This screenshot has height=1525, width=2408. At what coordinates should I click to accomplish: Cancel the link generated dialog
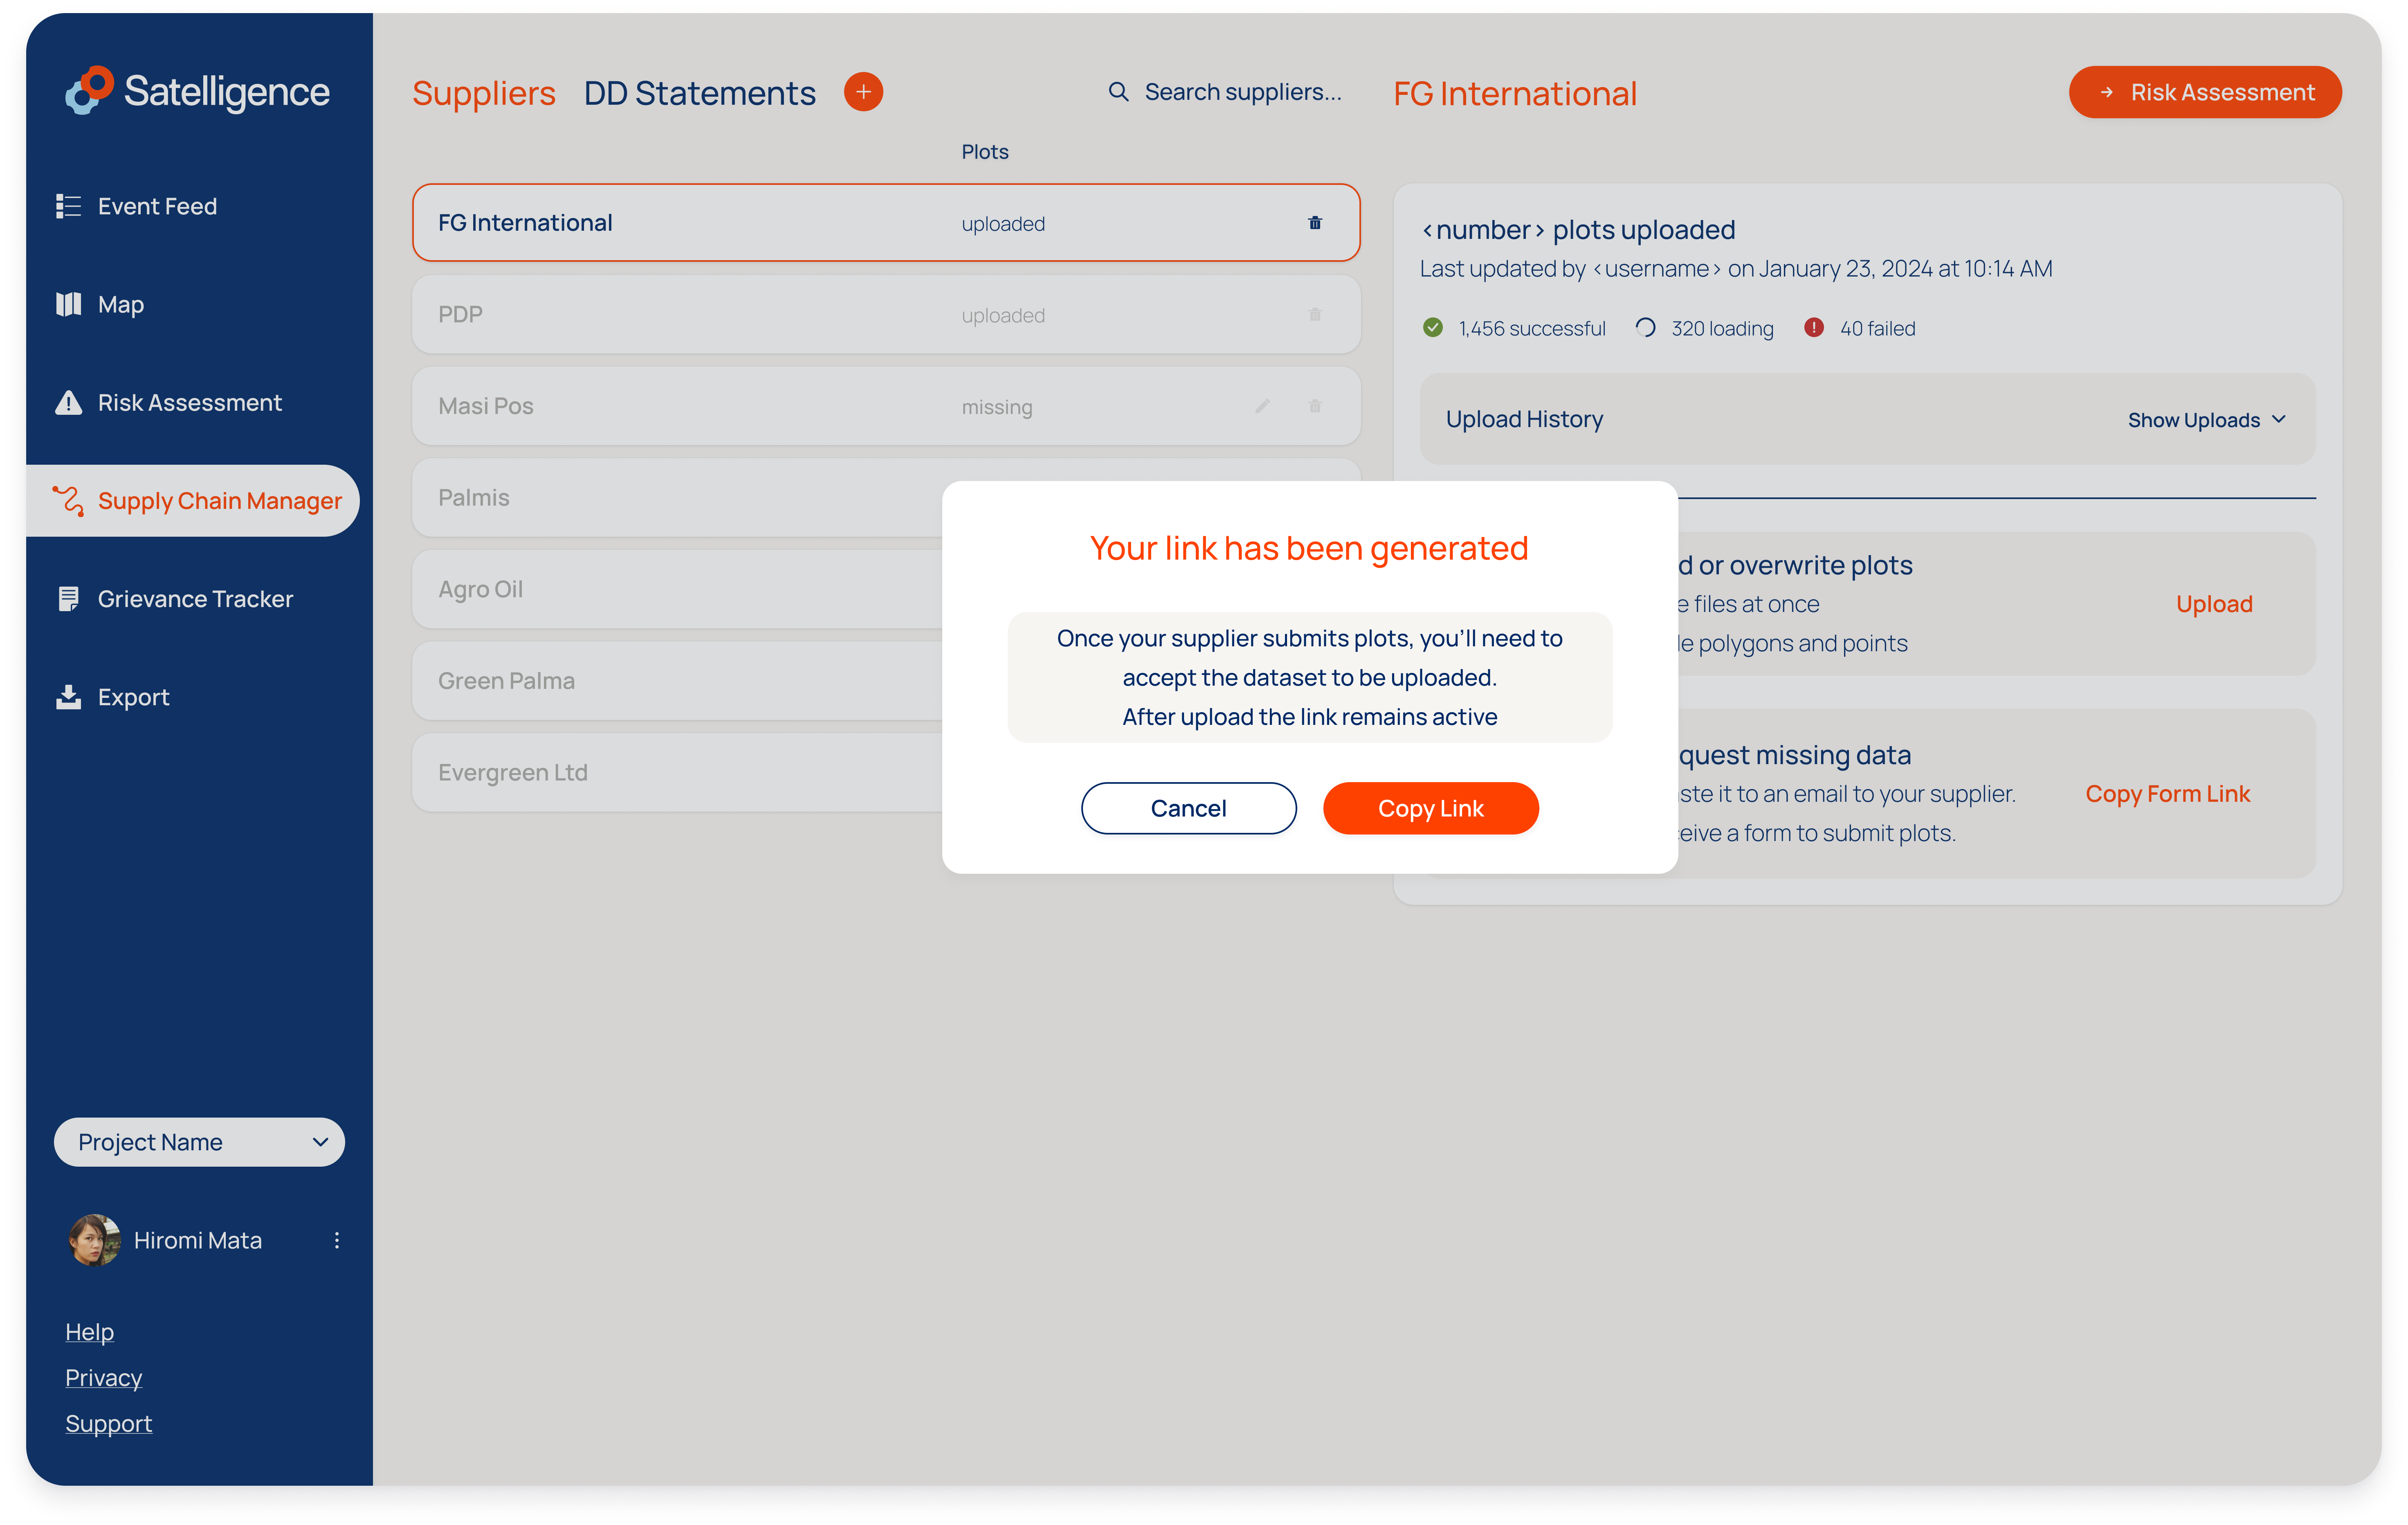pos(1188,808)
